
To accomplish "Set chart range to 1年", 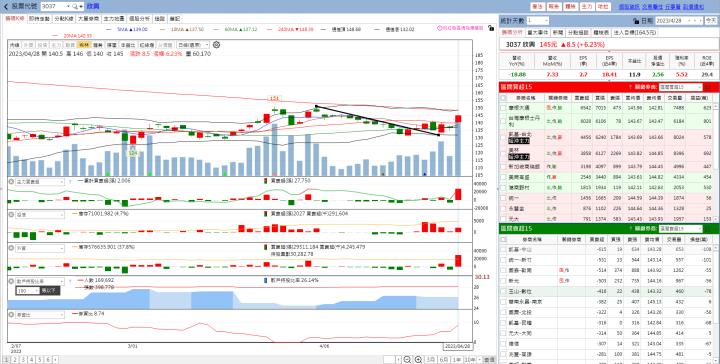I will (x=456, y=360).
